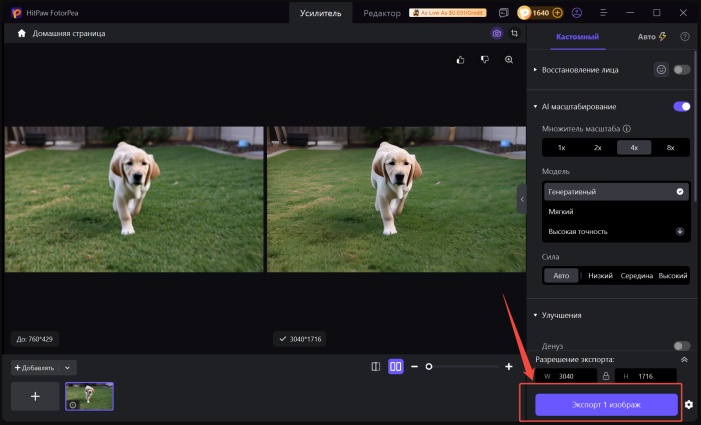Expand the Восстановление лица section

535,70
